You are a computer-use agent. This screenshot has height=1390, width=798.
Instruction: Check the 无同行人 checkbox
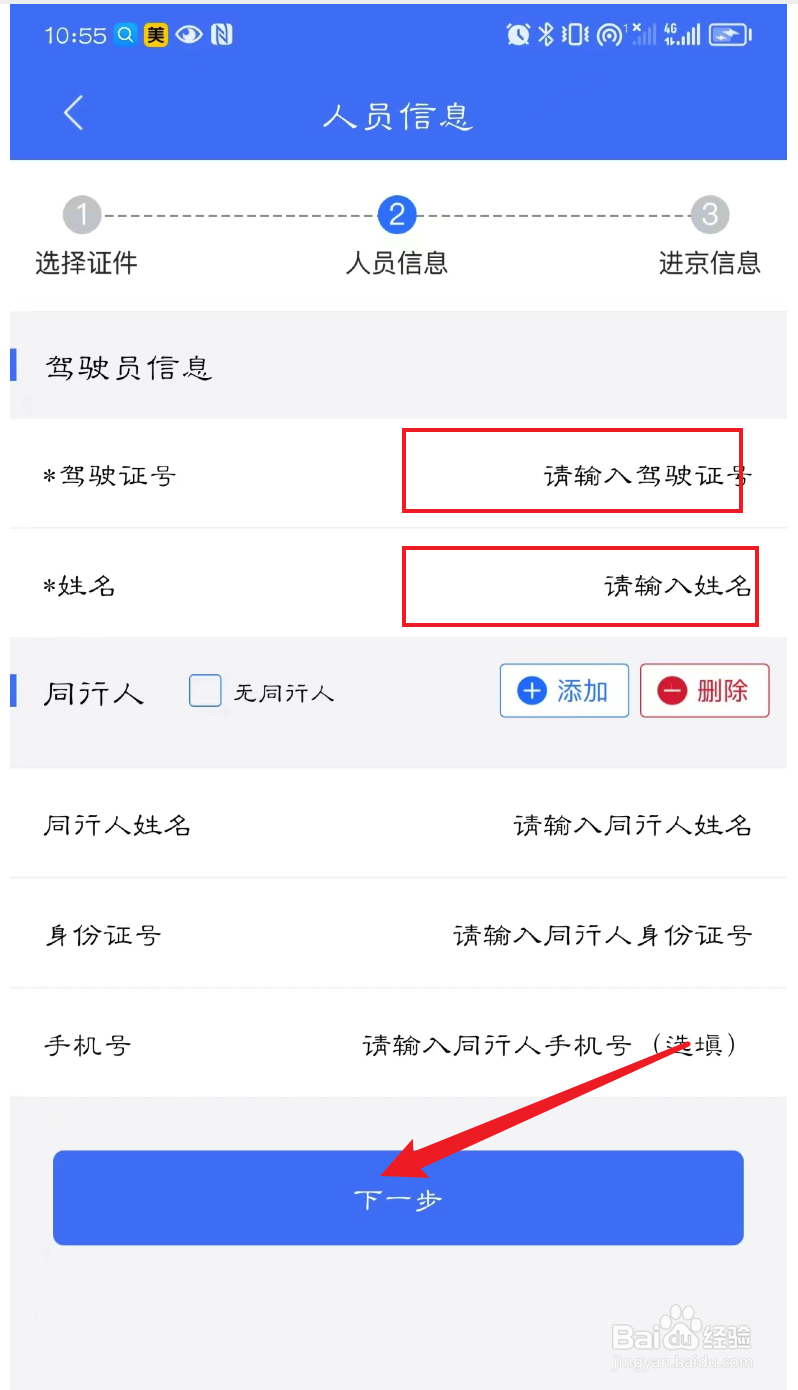click(x=205, y=691)
